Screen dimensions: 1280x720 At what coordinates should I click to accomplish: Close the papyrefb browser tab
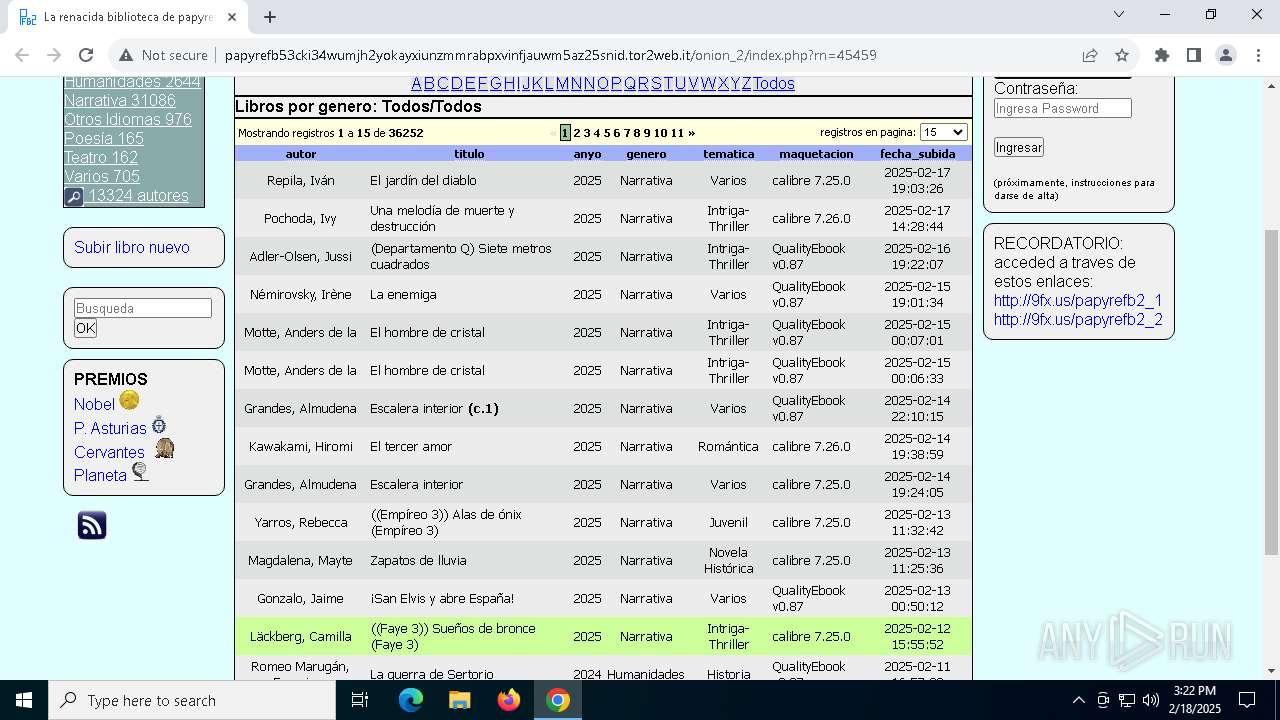point(232,17)
